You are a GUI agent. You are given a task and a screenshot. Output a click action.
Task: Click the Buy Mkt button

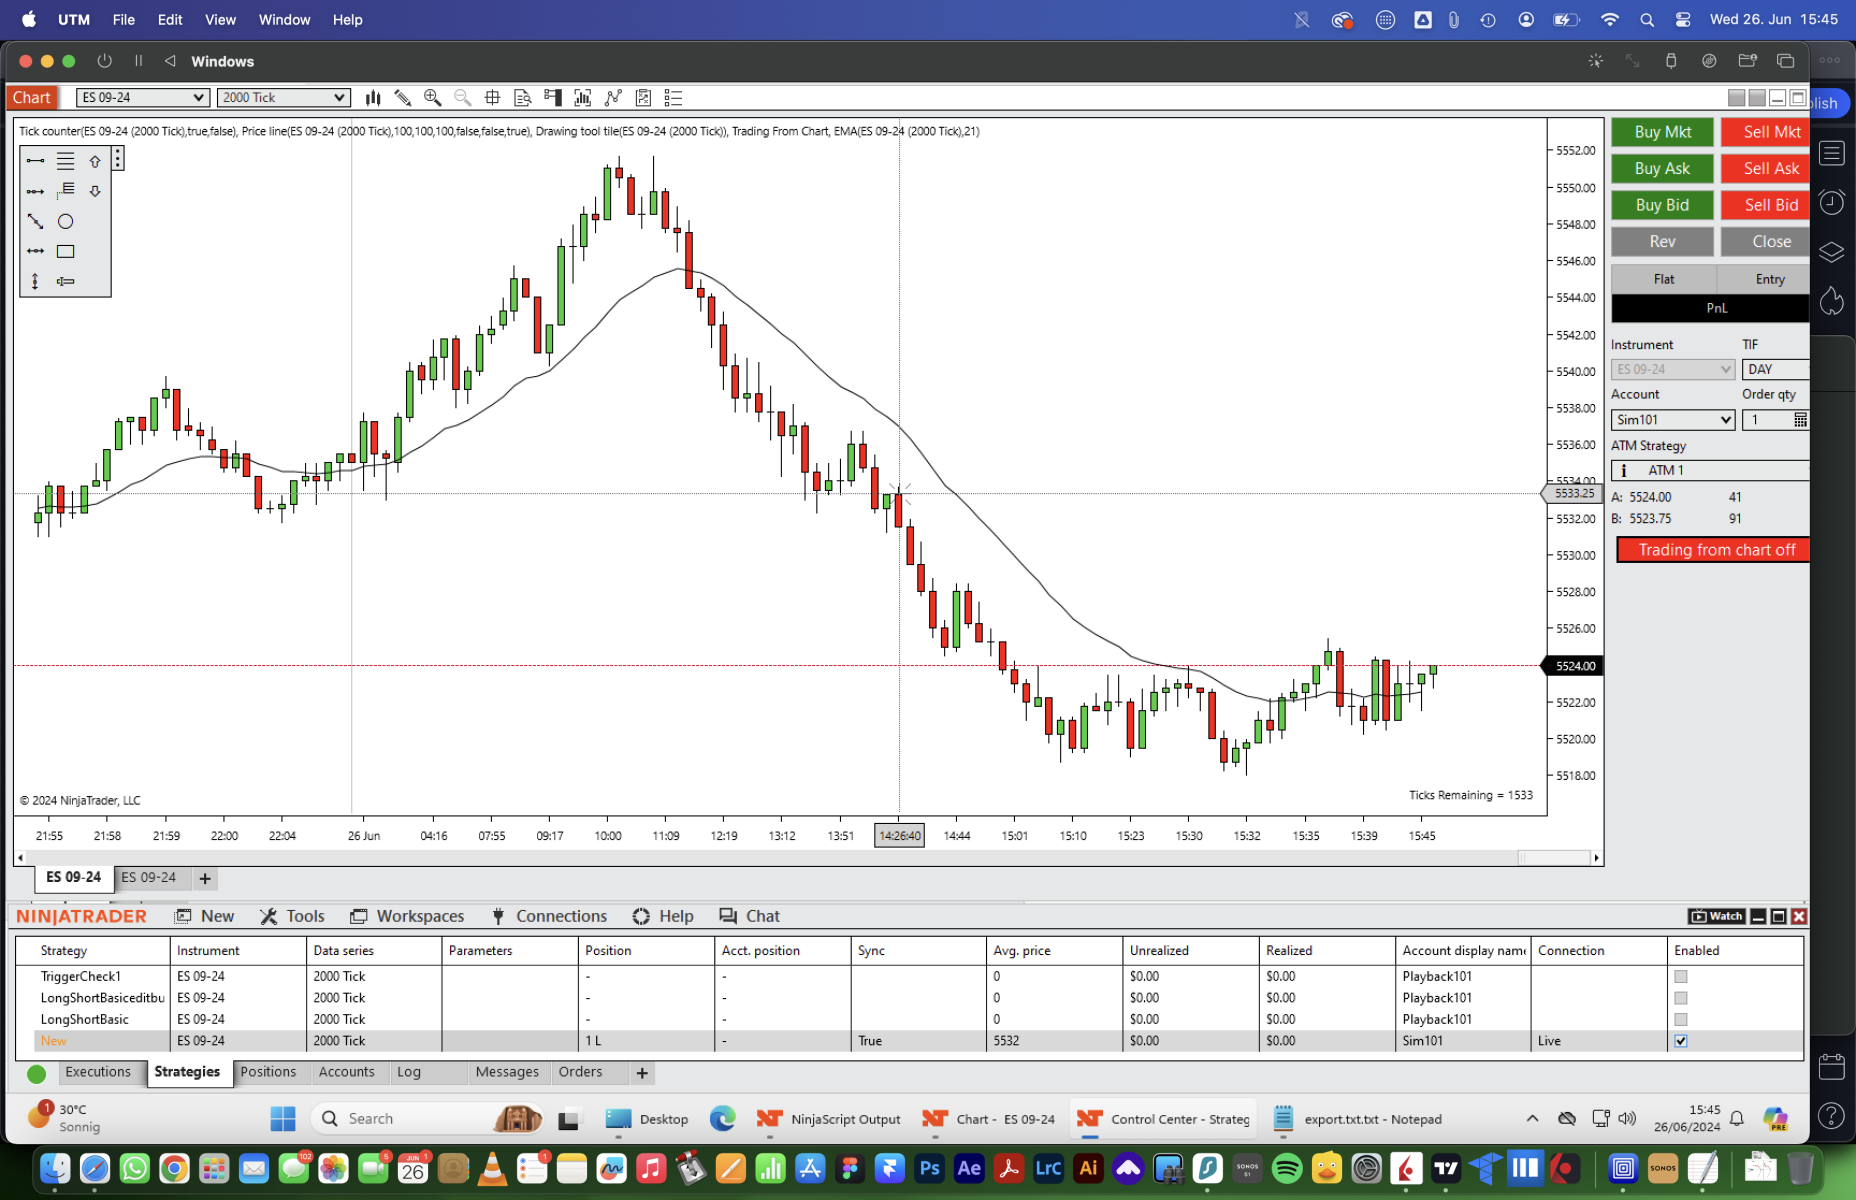(1662, 132)
